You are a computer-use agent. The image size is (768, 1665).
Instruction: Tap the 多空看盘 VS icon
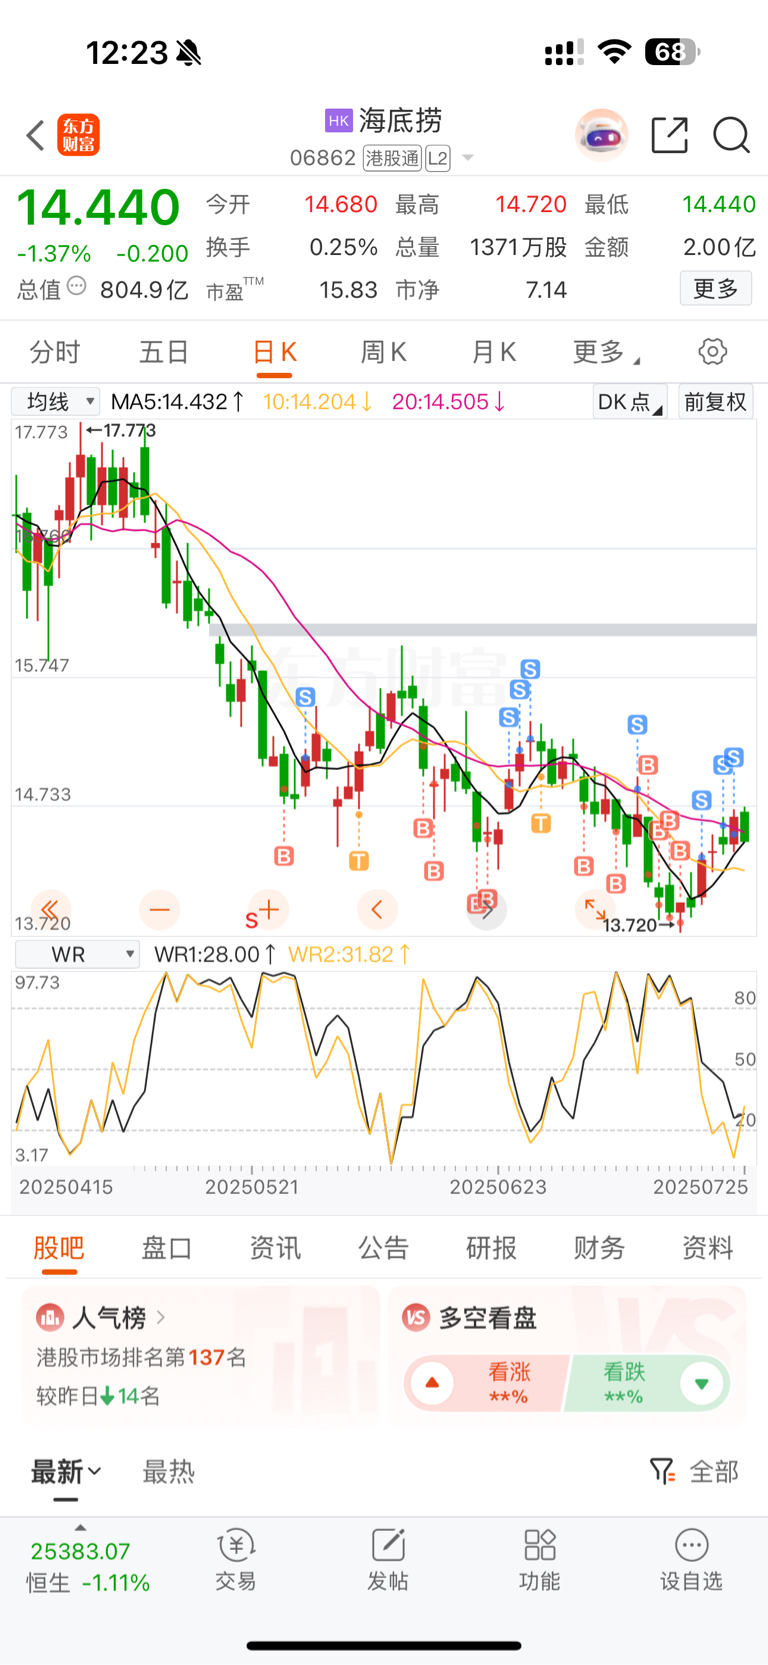[416, 1317]
